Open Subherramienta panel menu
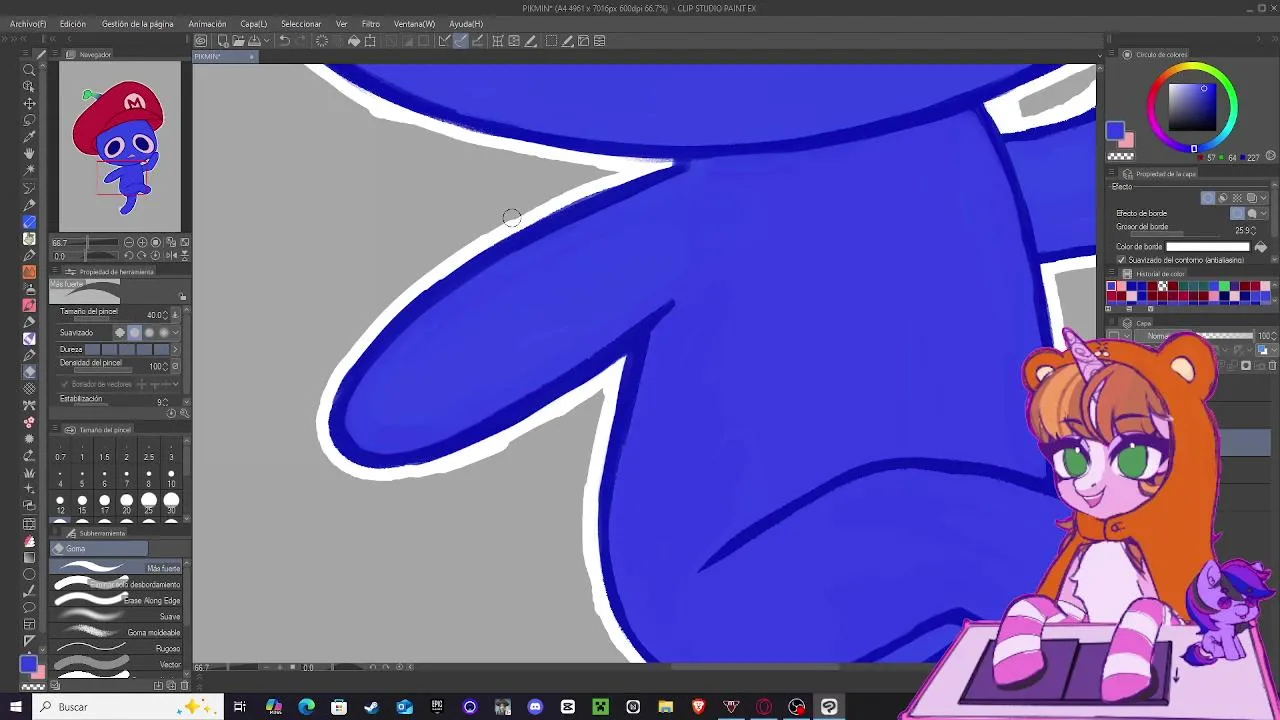Image resolution: width=1280 pixels, height=720 pixels. tap(56, 533)
